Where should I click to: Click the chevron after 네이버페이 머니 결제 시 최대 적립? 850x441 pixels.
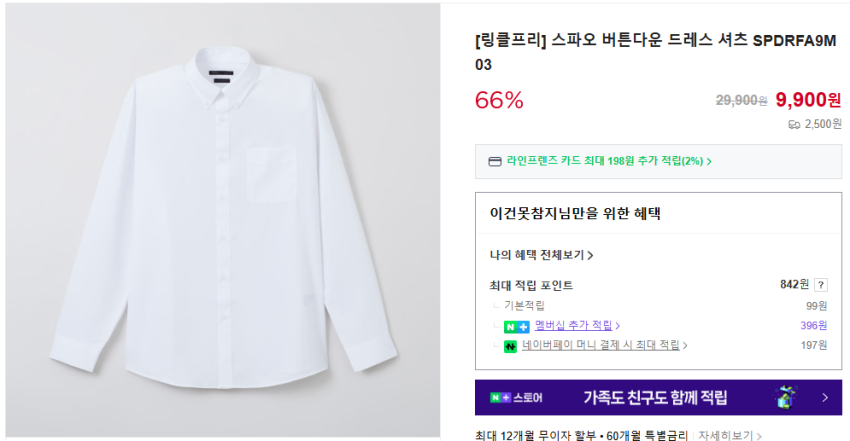click(x=685, y=346)
